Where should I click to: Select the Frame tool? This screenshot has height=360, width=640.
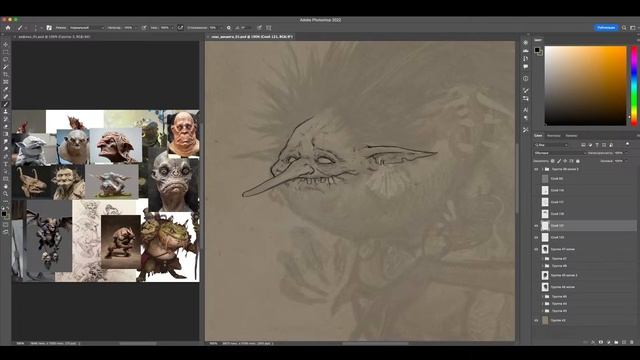[x=6, y=82]
